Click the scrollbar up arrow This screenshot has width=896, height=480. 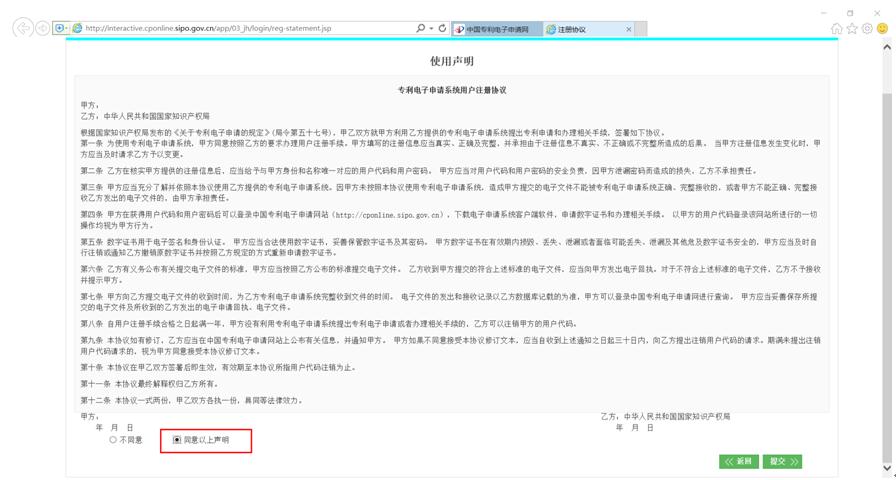(x=887, y=47)
